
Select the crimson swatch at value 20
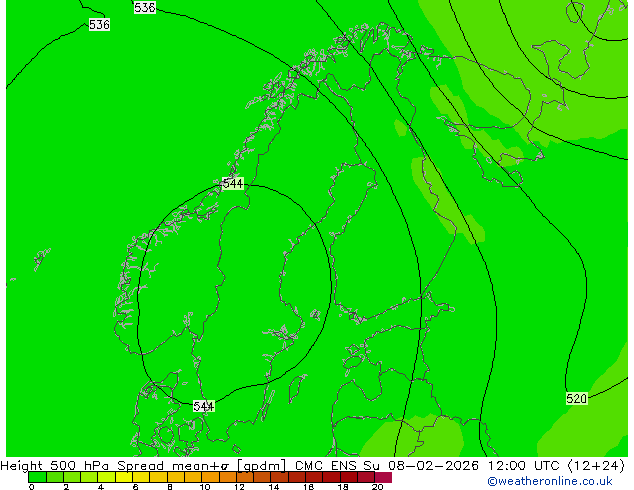383,477
